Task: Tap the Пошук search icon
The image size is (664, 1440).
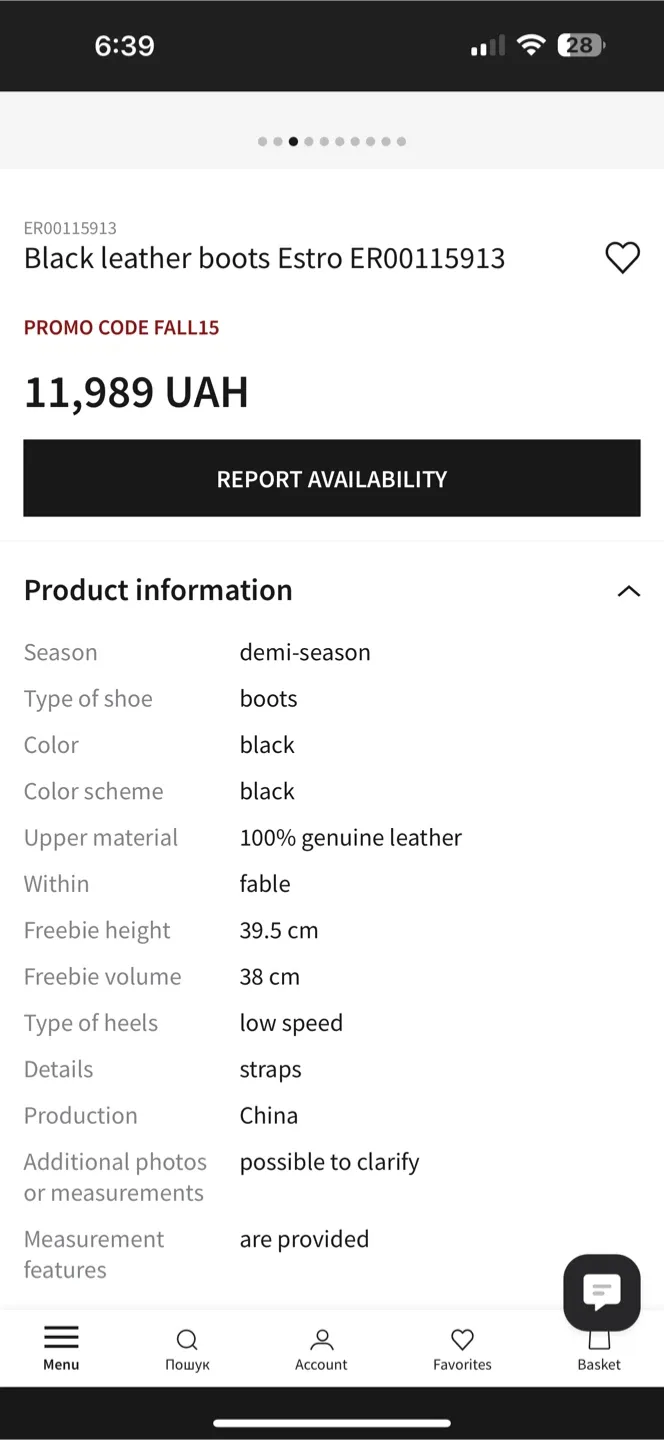Action: (x=187, y=1347)
